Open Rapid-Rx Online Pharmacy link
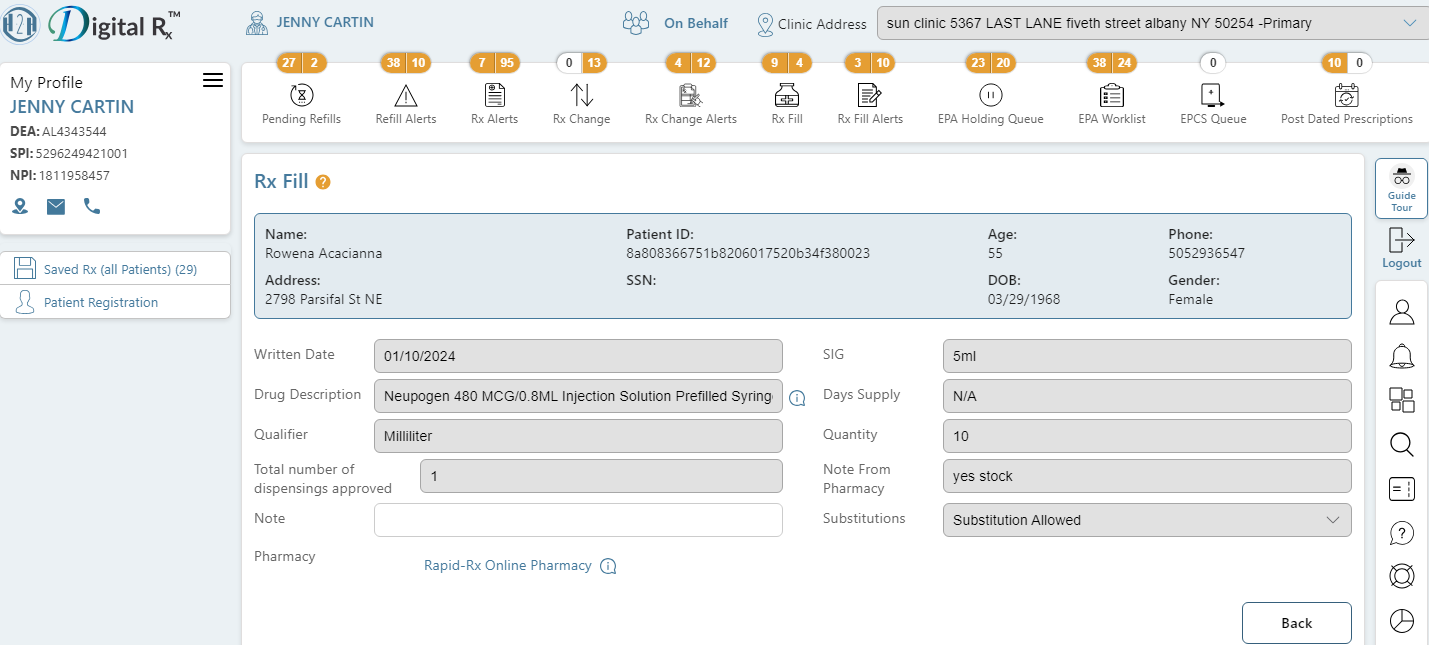The width and height of the screenshot is (1429, 645). tap(508, 566)
